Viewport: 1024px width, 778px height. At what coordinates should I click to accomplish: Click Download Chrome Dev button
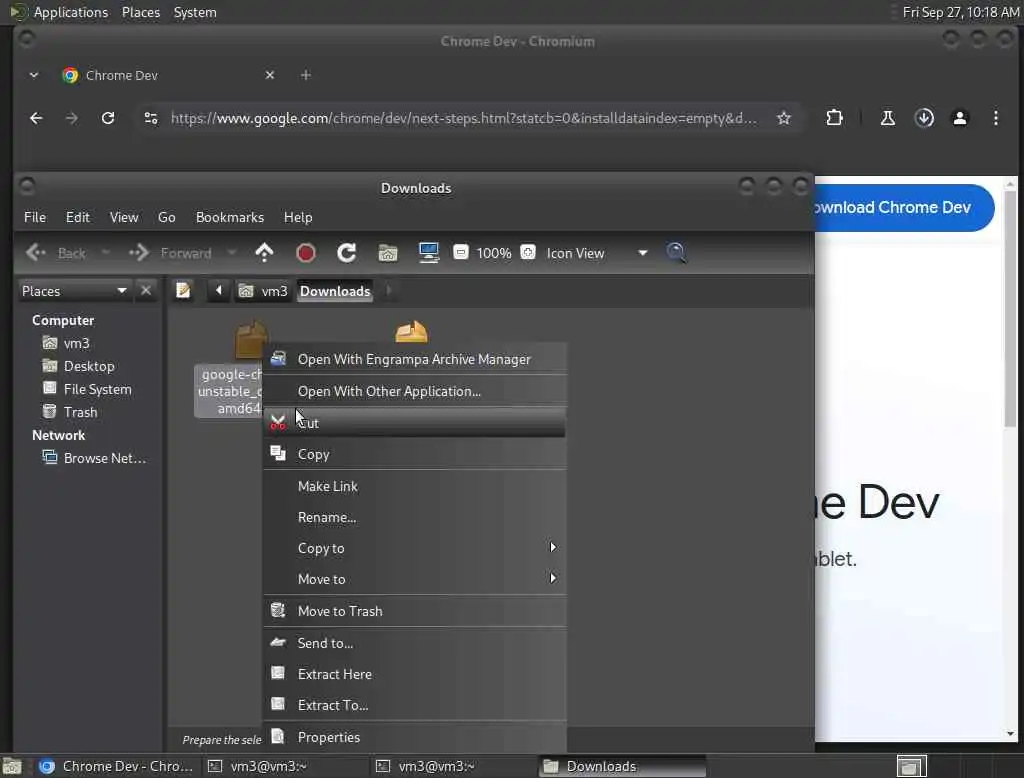point(904,208)
